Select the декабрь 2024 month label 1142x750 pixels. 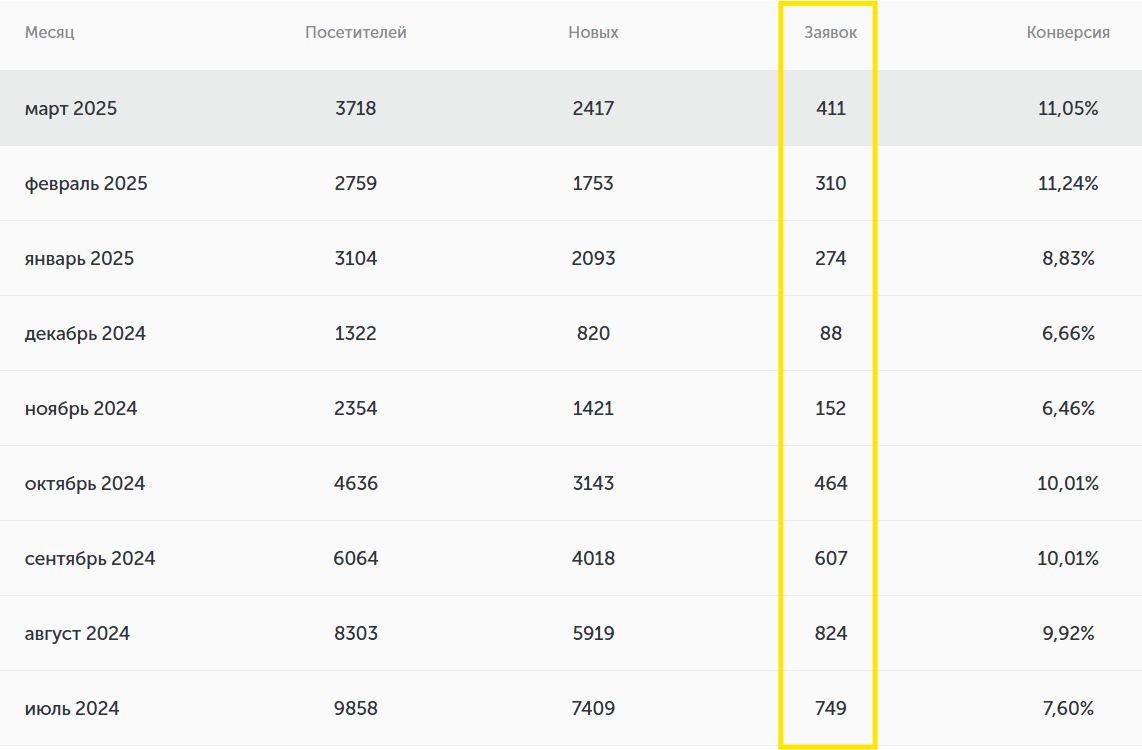[x=85, y=333]
